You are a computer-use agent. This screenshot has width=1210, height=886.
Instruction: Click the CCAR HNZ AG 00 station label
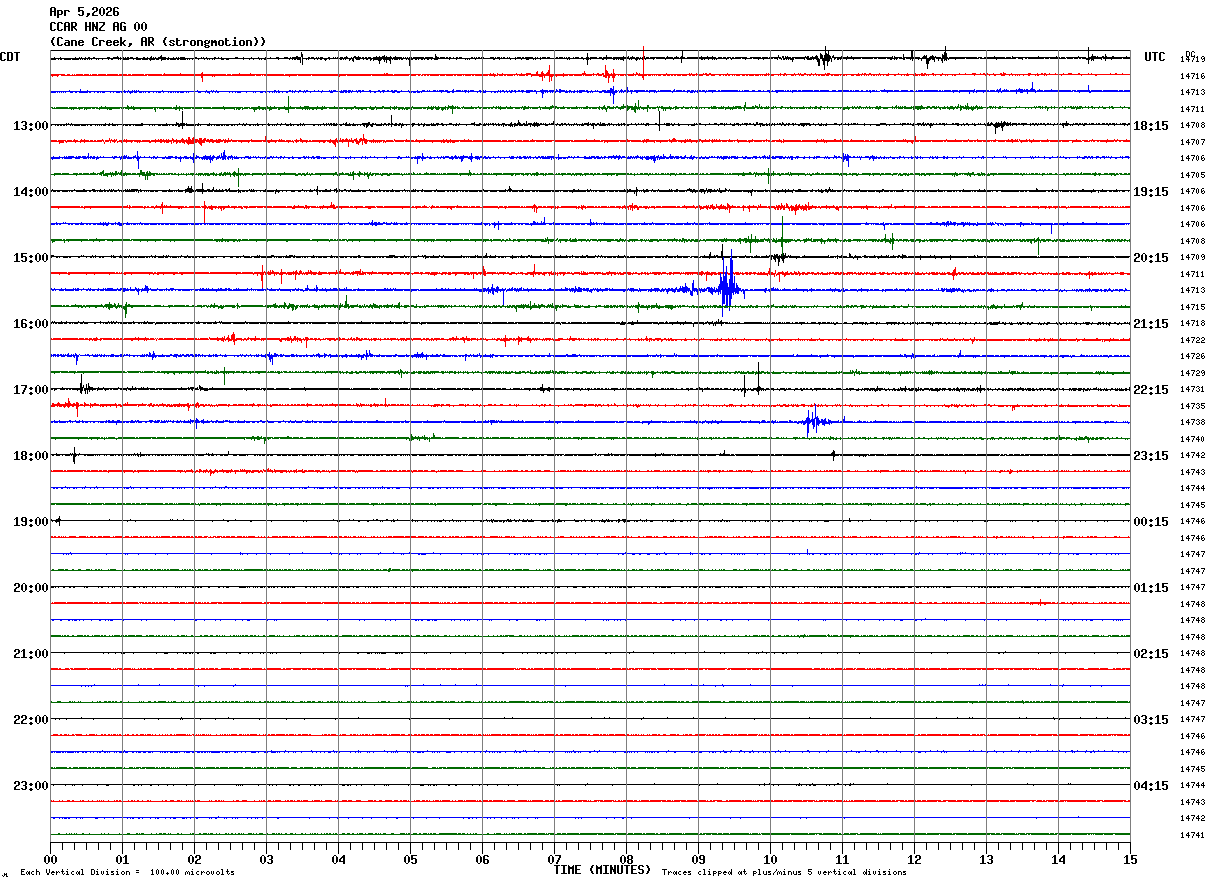(98, 27)
